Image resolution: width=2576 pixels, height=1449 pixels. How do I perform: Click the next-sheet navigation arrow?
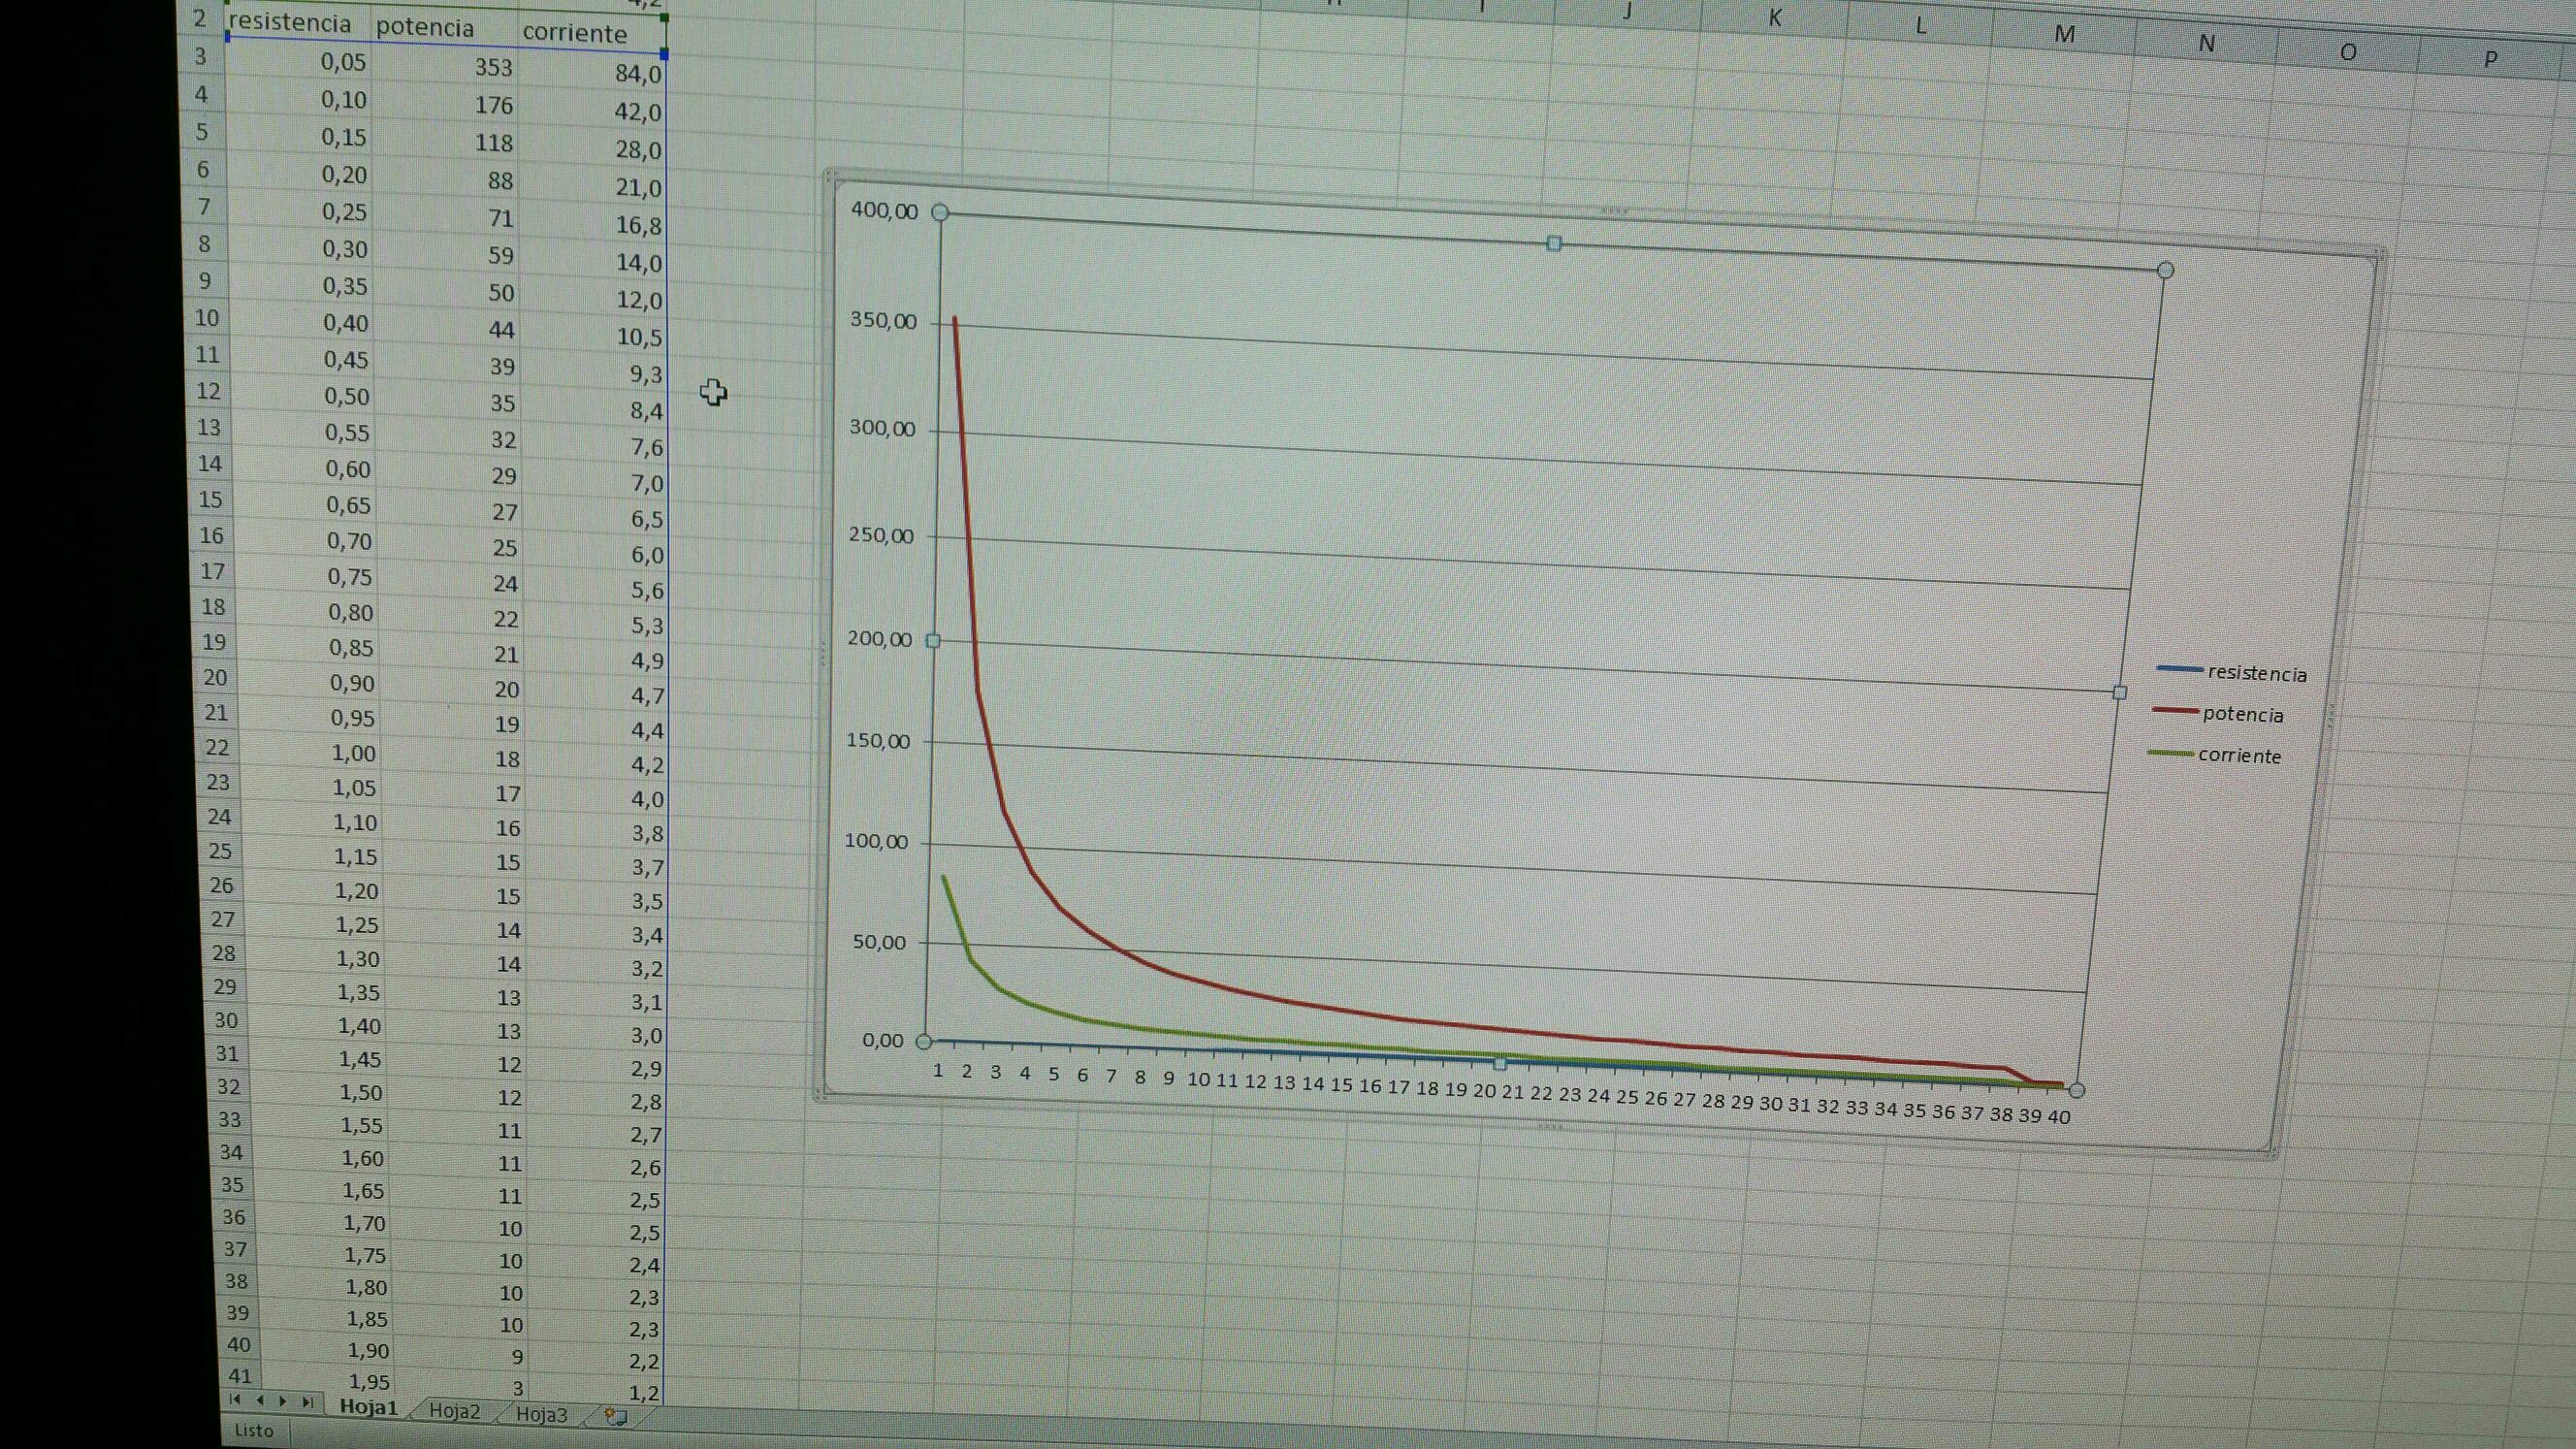[284, 1401]
